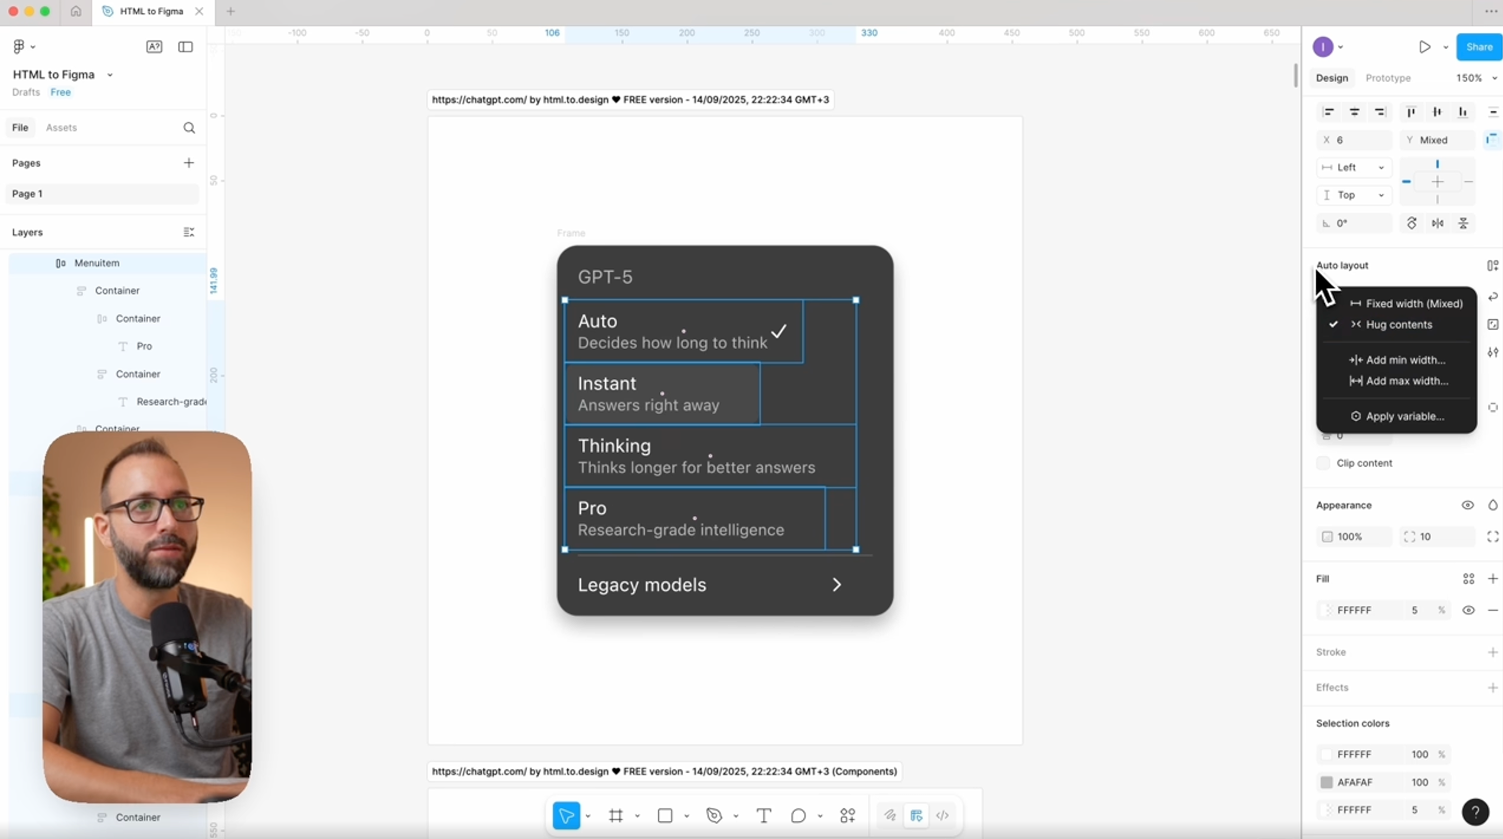Screen dimensions: 1503x839
Task: Open the help question mark button
Action: click(x=1475, y=813)
